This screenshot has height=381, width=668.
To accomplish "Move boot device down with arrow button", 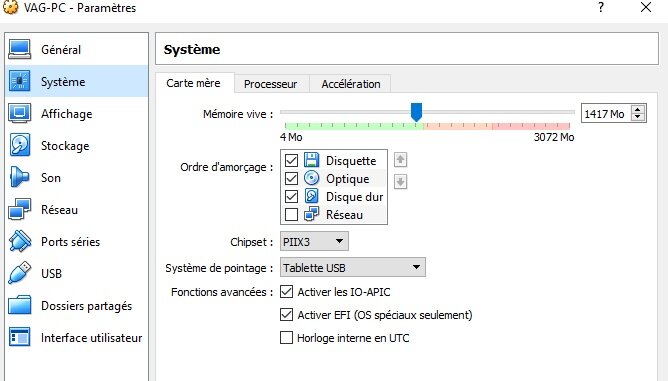I will (x=400, y=182).
